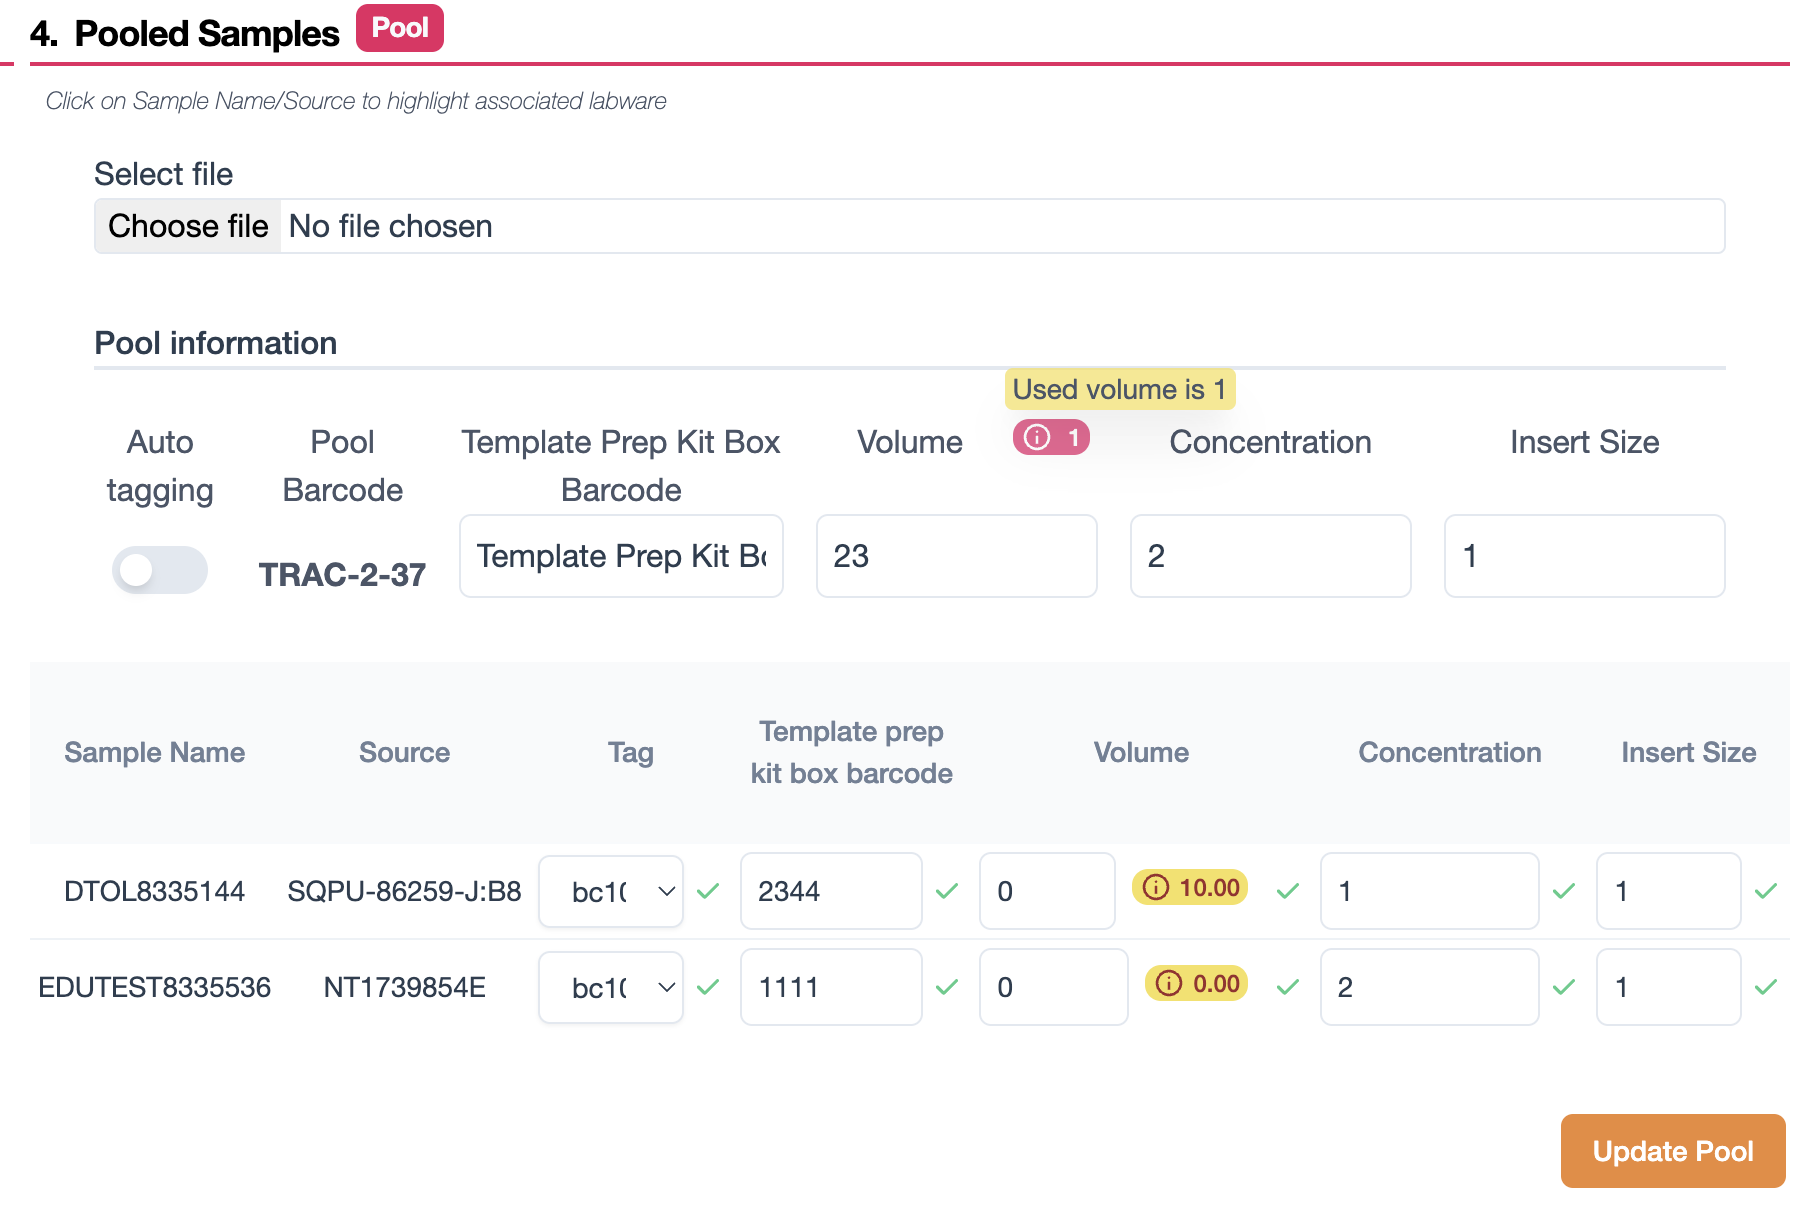1804x1220 pixels.
Task: Click the 10.00 volume warning badge
Action: pyautogui.click(x=1190, y=888)
